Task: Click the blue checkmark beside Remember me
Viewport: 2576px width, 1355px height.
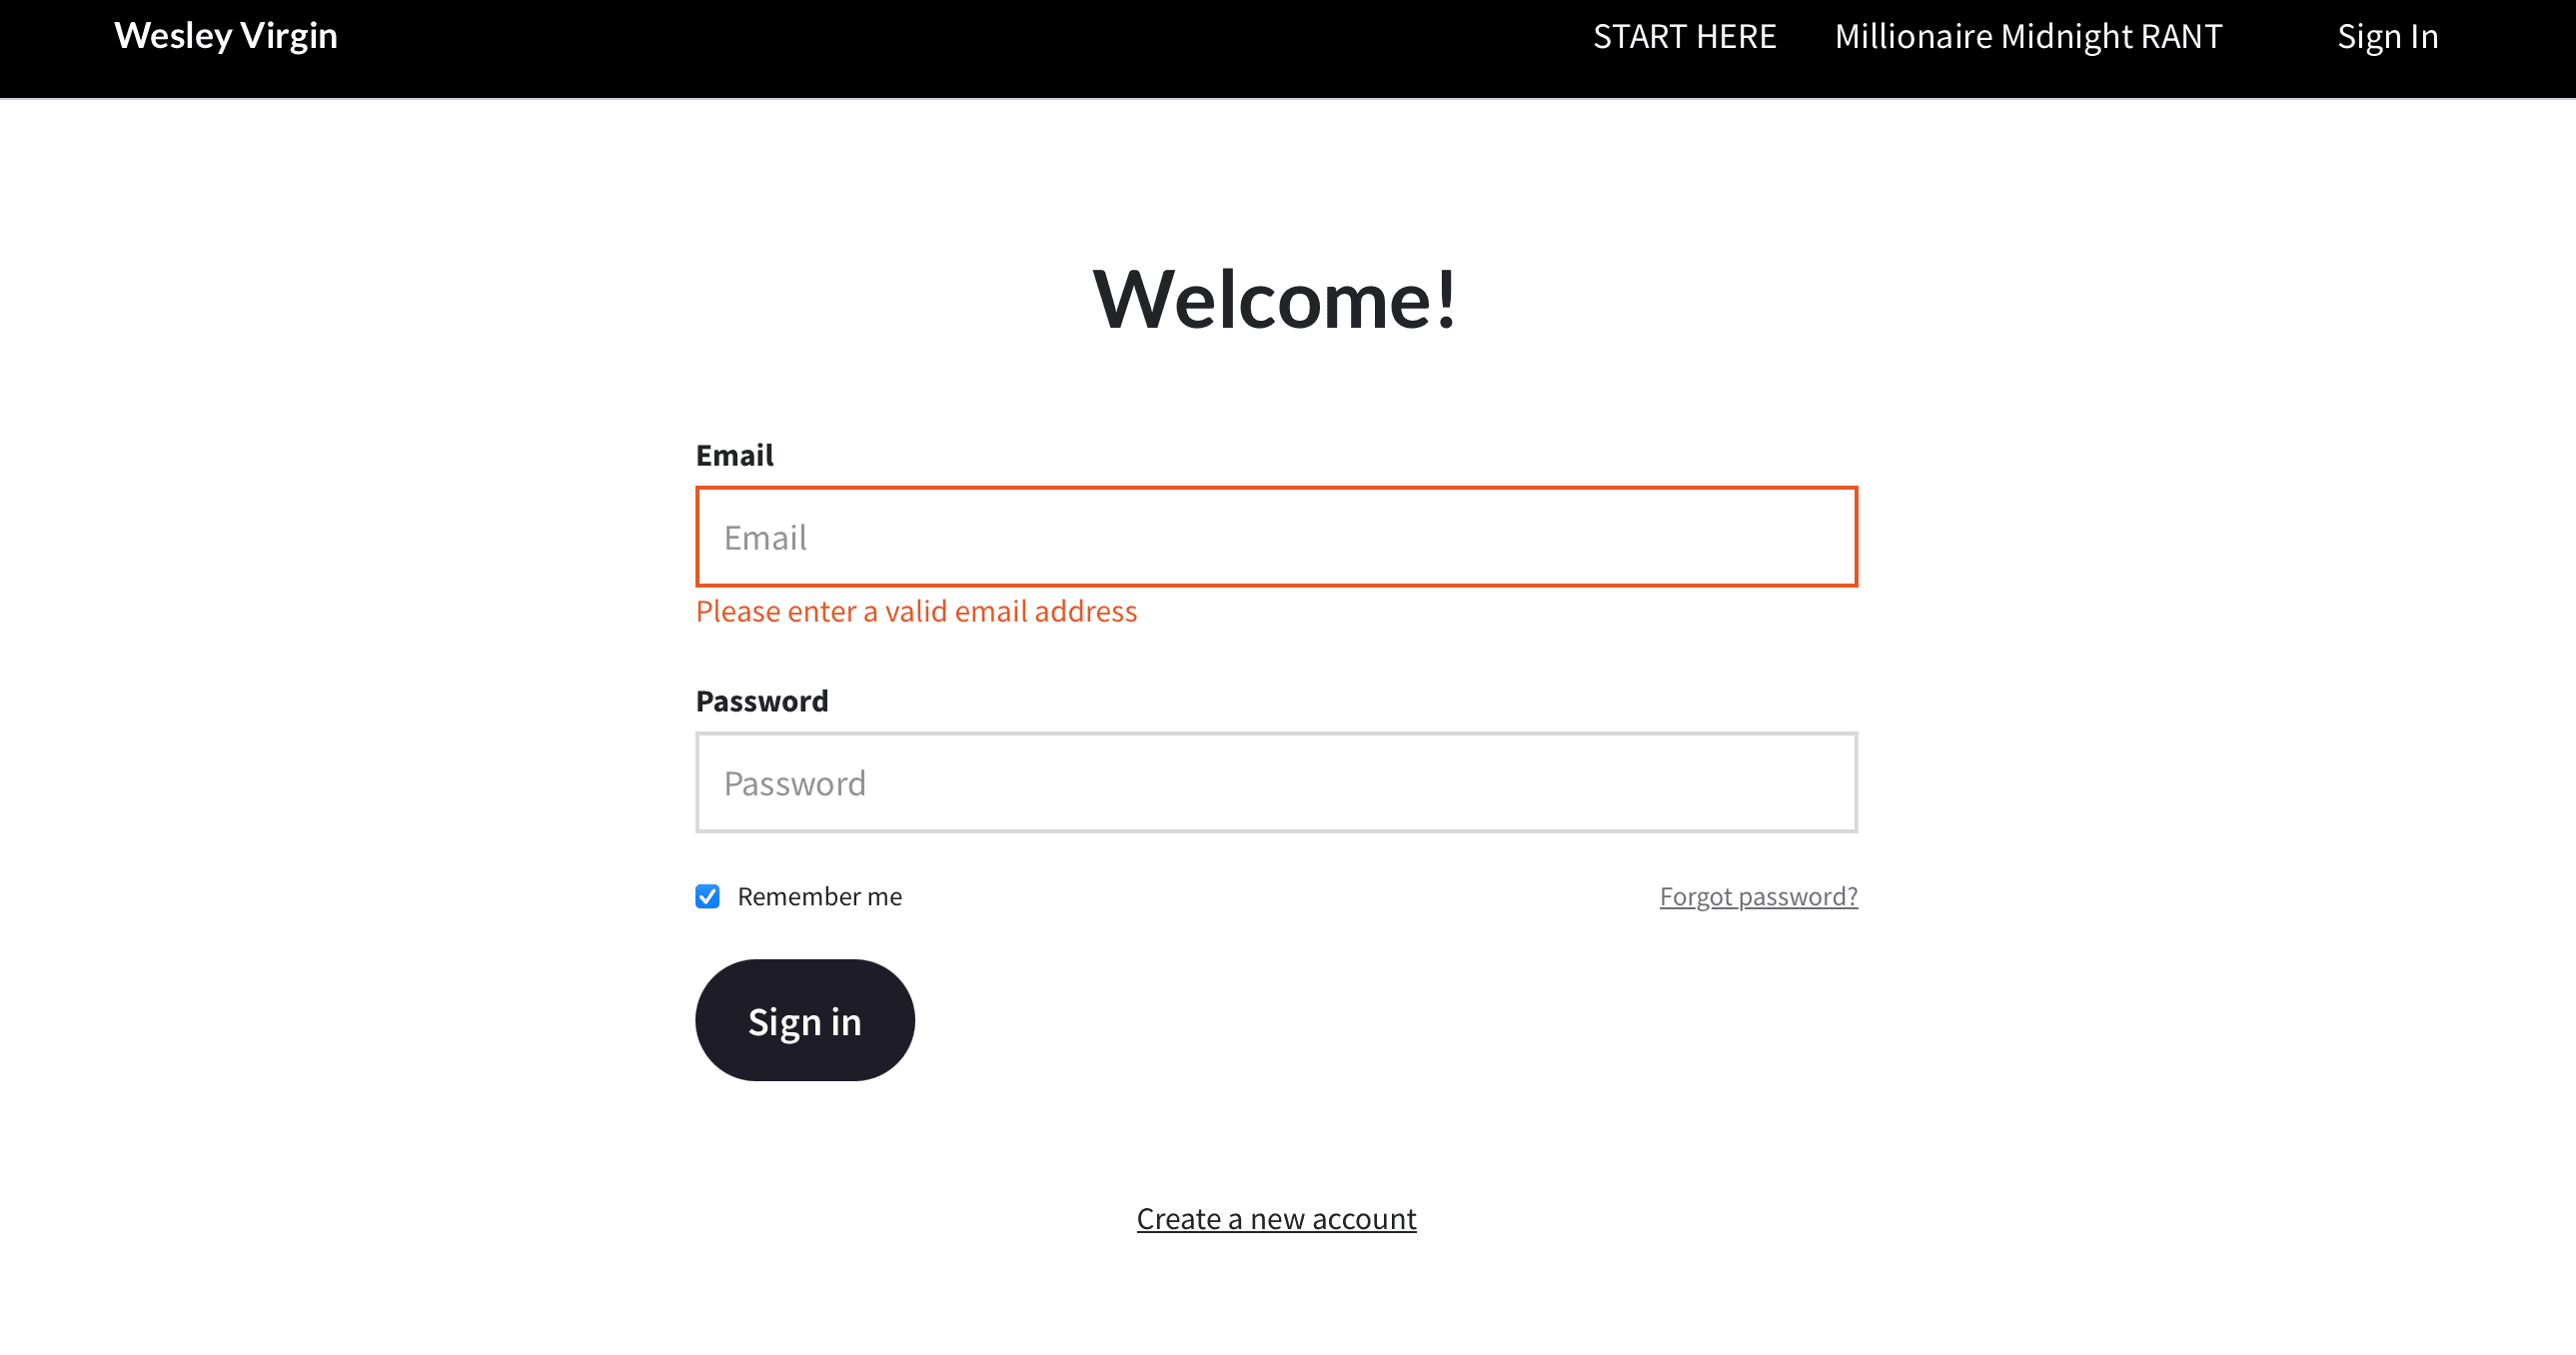Action: point(707,896)
